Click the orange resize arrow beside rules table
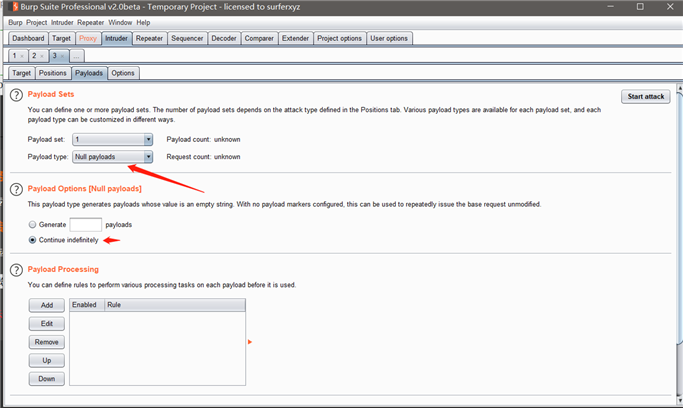The height and width of the screenshot is (408, 683). coord(250,342)
